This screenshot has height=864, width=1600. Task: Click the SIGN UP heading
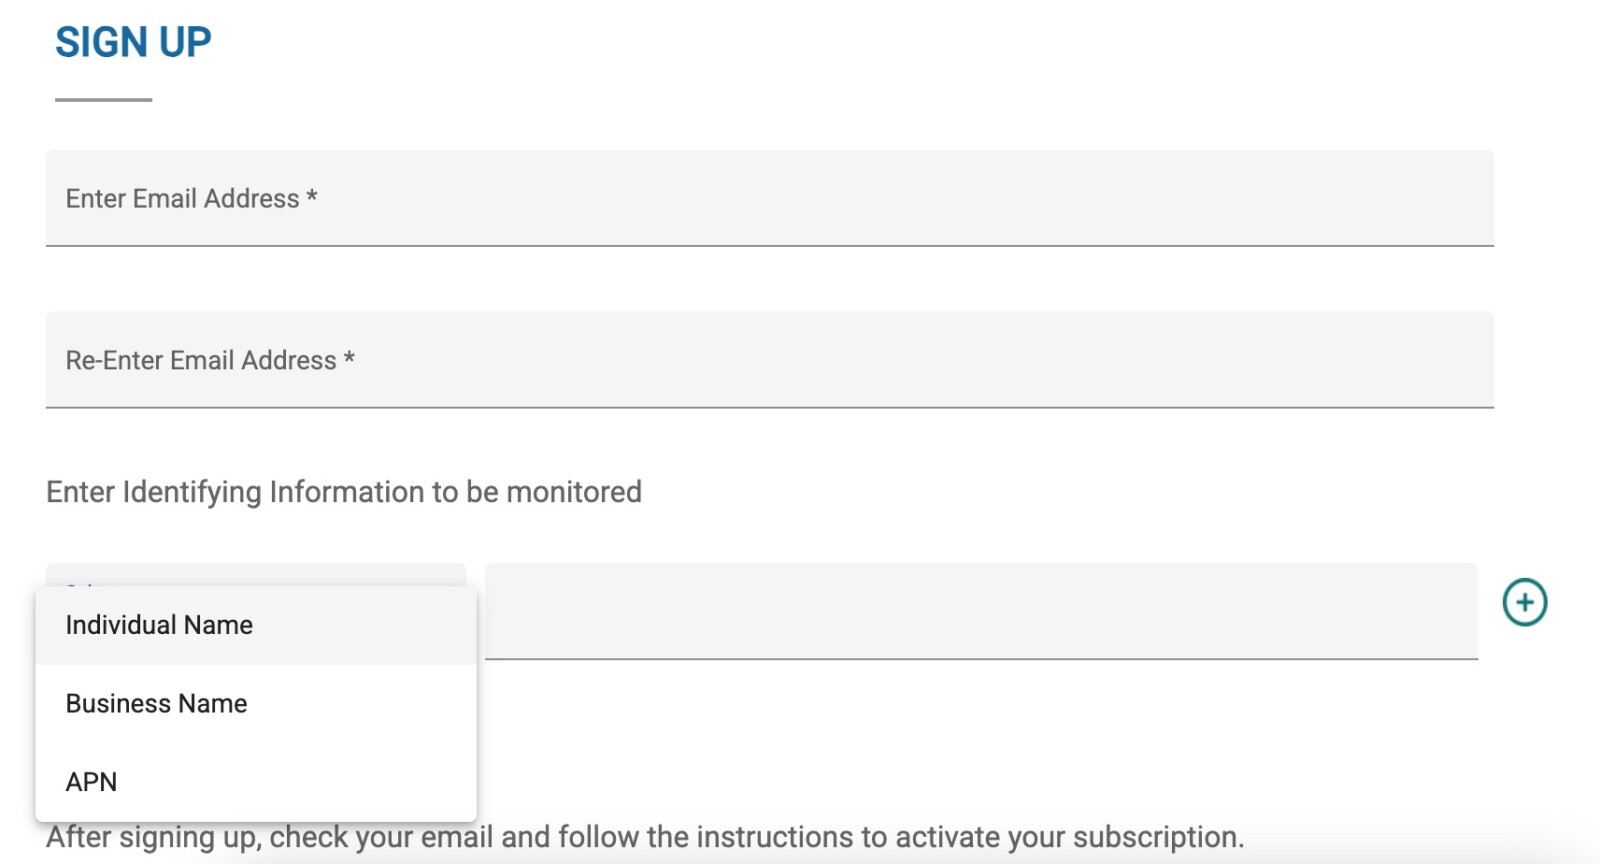[133, 42]
